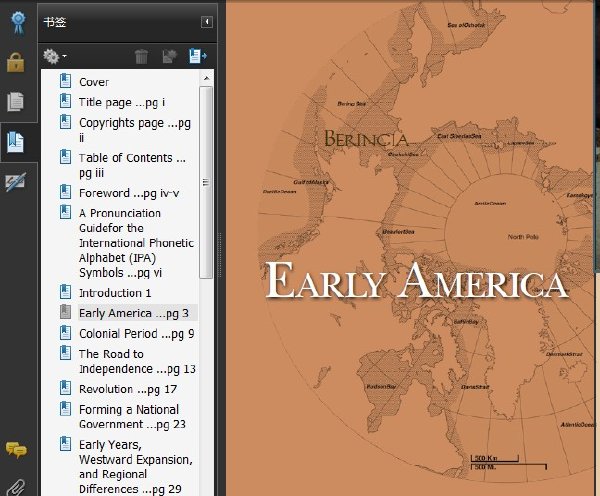This screenshot has width=600, height=496.
Task: Delete bookmark using the trash icon
Action: (141, 56)
